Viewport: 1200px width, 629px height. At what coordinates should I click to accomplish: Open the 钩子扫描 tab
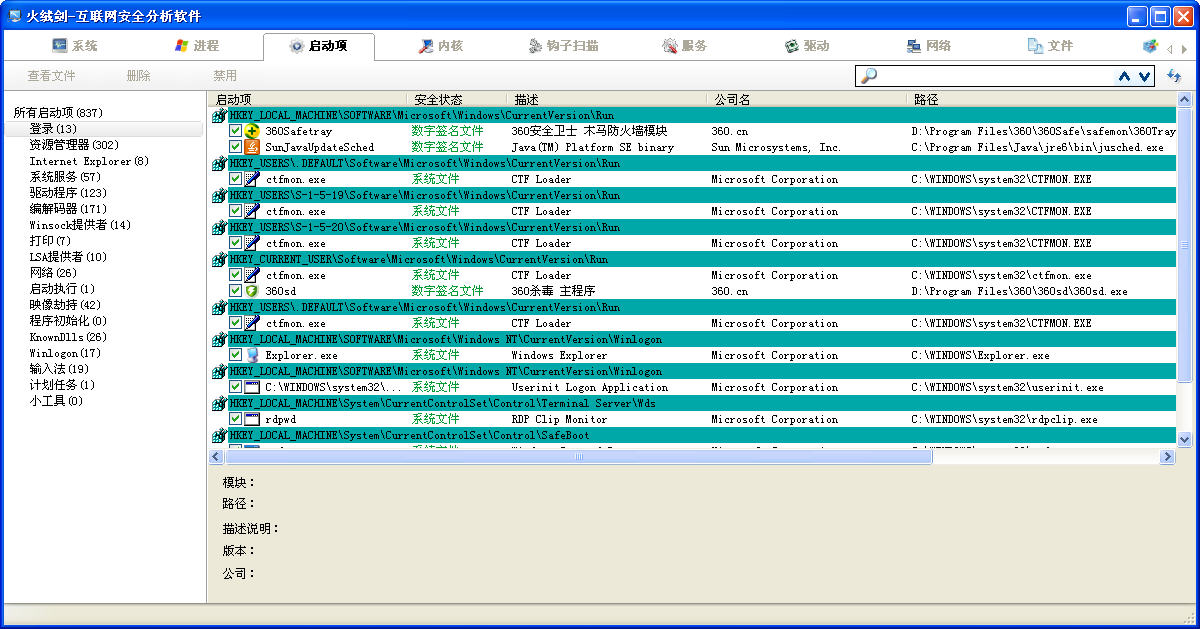563,46
